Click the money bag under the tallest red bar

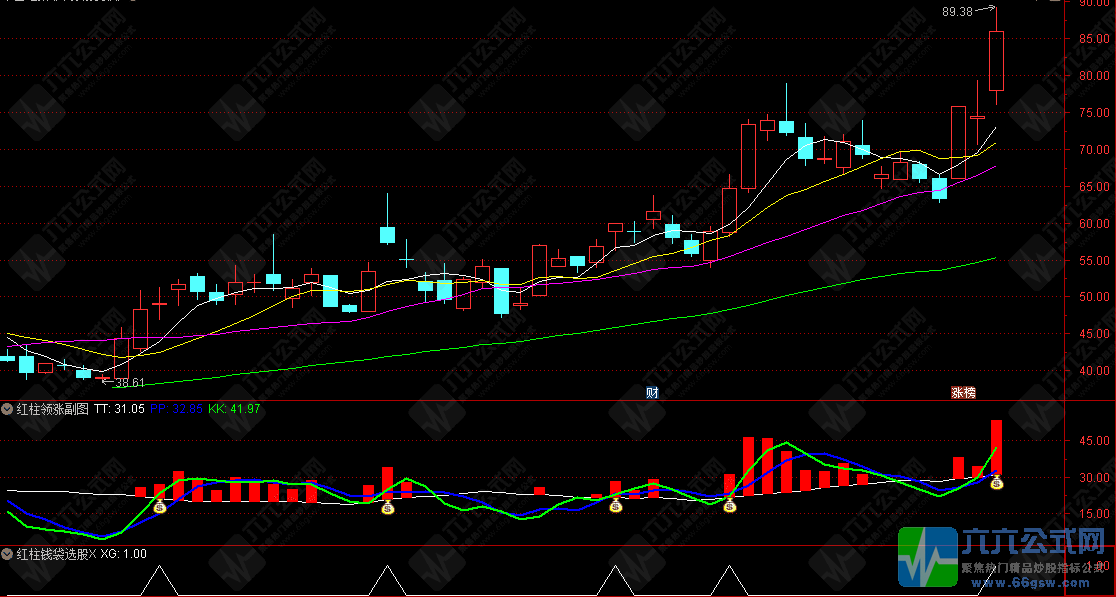997,482
